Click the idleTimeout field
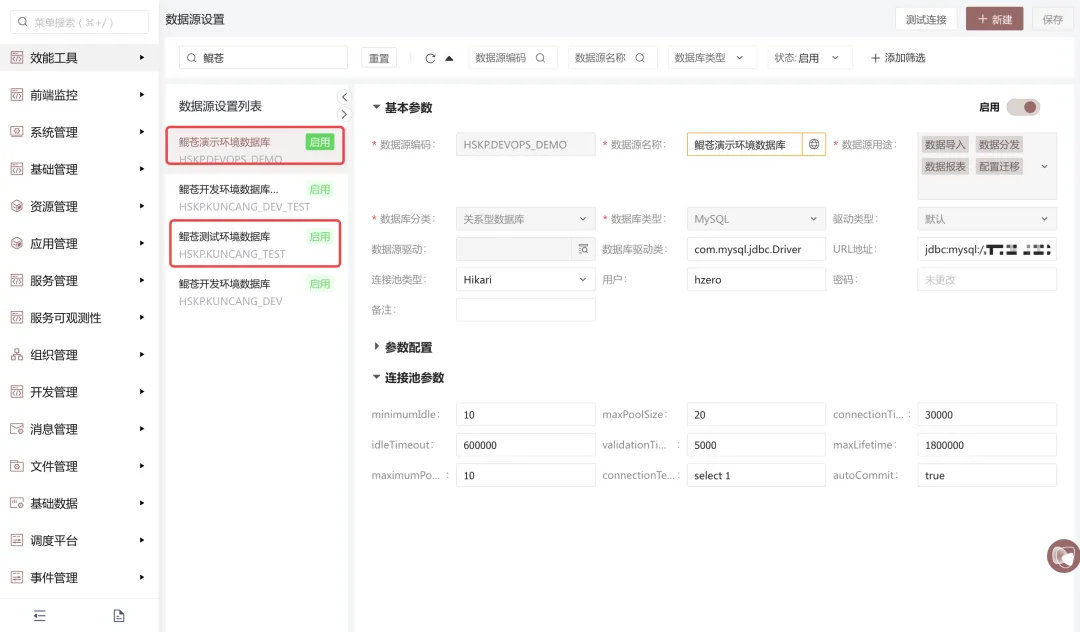Viewport: 1080px width, 632px height. 526,445
